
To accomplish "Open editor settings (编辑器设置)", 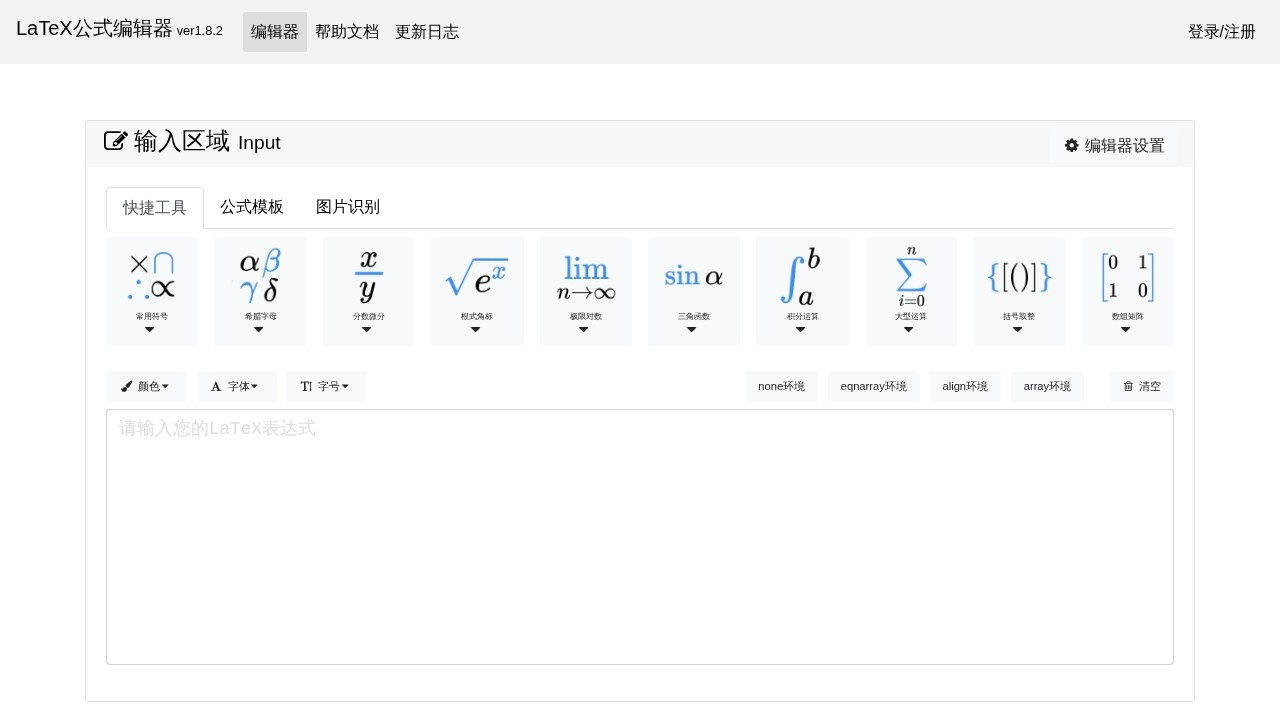I will (x=1114, y=146).
